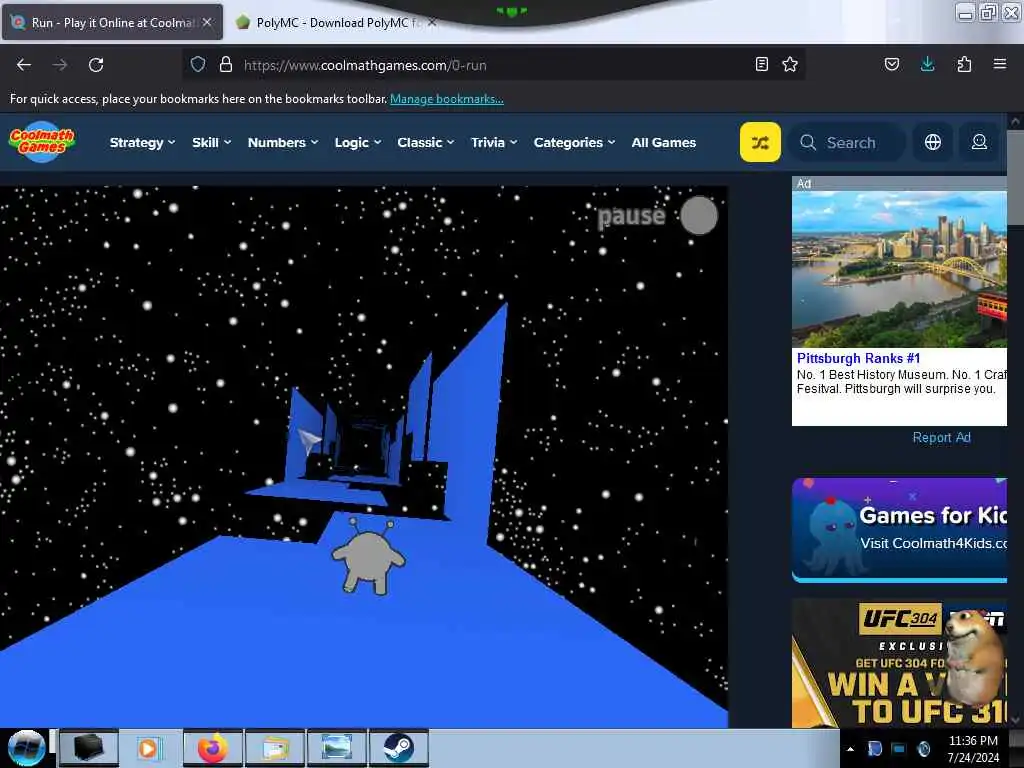Open Firefox from the taskbar
Viewport: 1024px width, 768px height.
point(213,748)
